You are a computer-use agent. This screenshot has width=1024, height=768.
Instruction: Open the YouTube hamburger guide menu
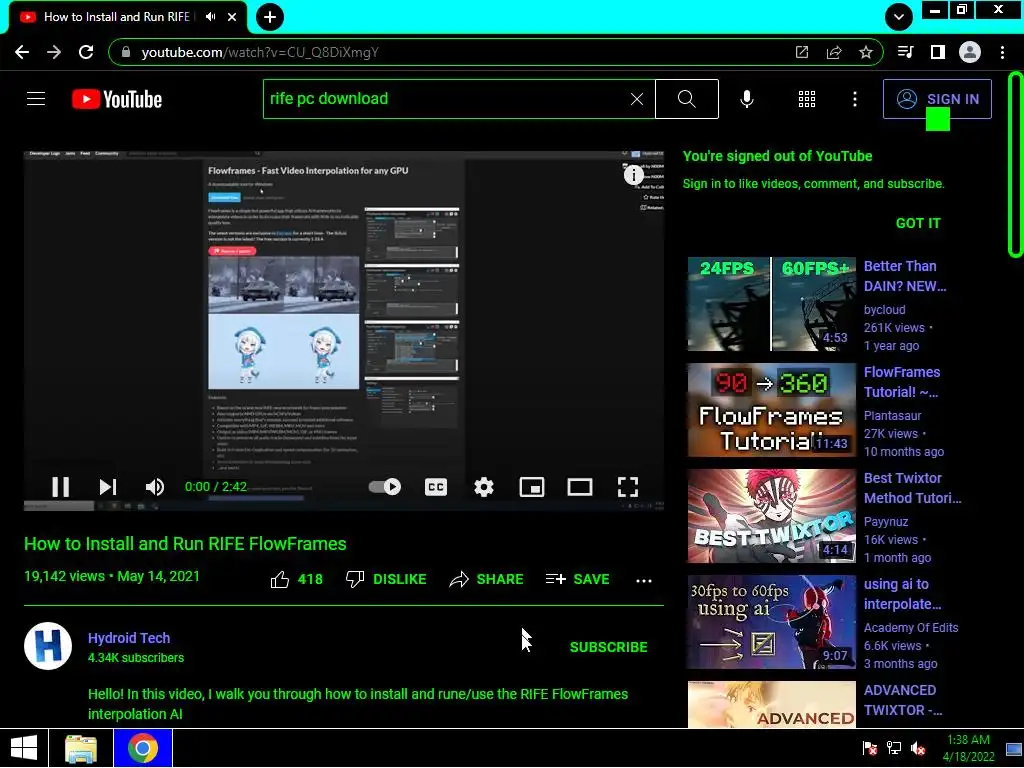pos(36,99)
